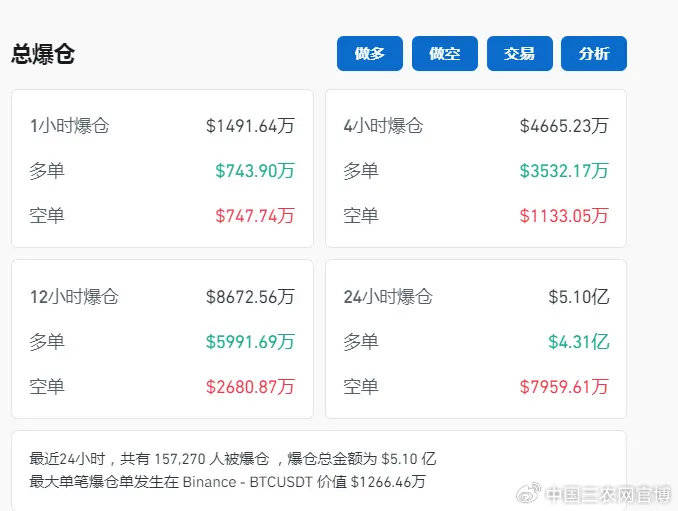Select the 总爆仓 heading
678x511 pixels.
click(43, 54)
